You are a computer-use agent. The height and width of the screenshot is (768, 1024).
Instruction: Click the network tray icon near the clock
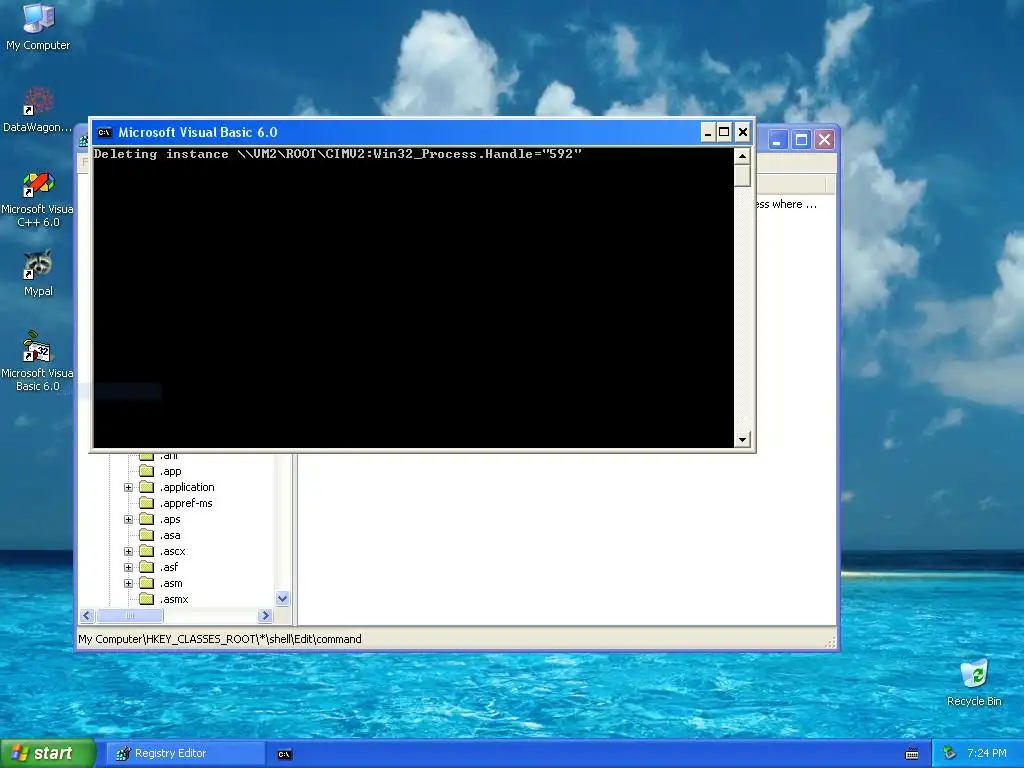pyautogui.click(x=950, y=754)
